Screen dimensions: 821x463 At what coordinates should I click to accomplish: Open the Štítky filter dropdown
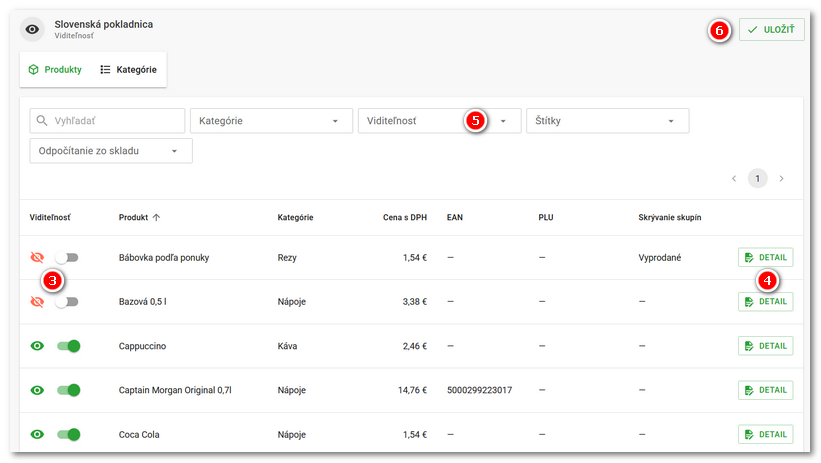click(607, 120)
